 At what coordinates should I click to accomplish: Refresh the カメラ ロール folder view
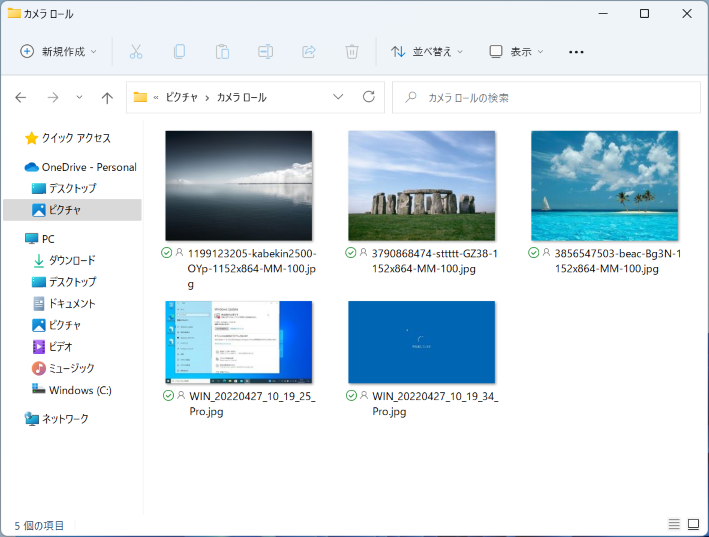point(369,96)
